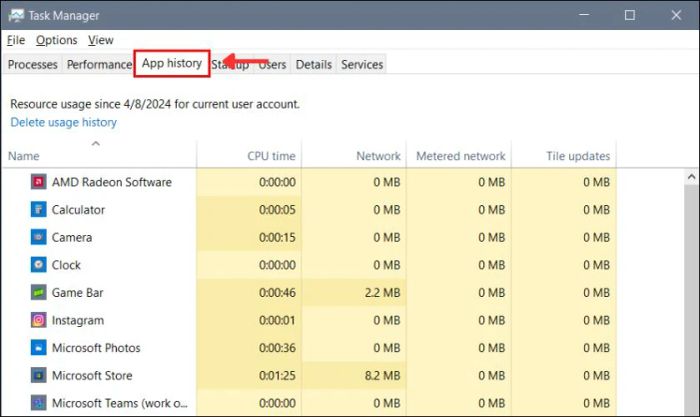
Task: Click Microsoft Store network value 8.2 MB
Action: pos(383,376)
